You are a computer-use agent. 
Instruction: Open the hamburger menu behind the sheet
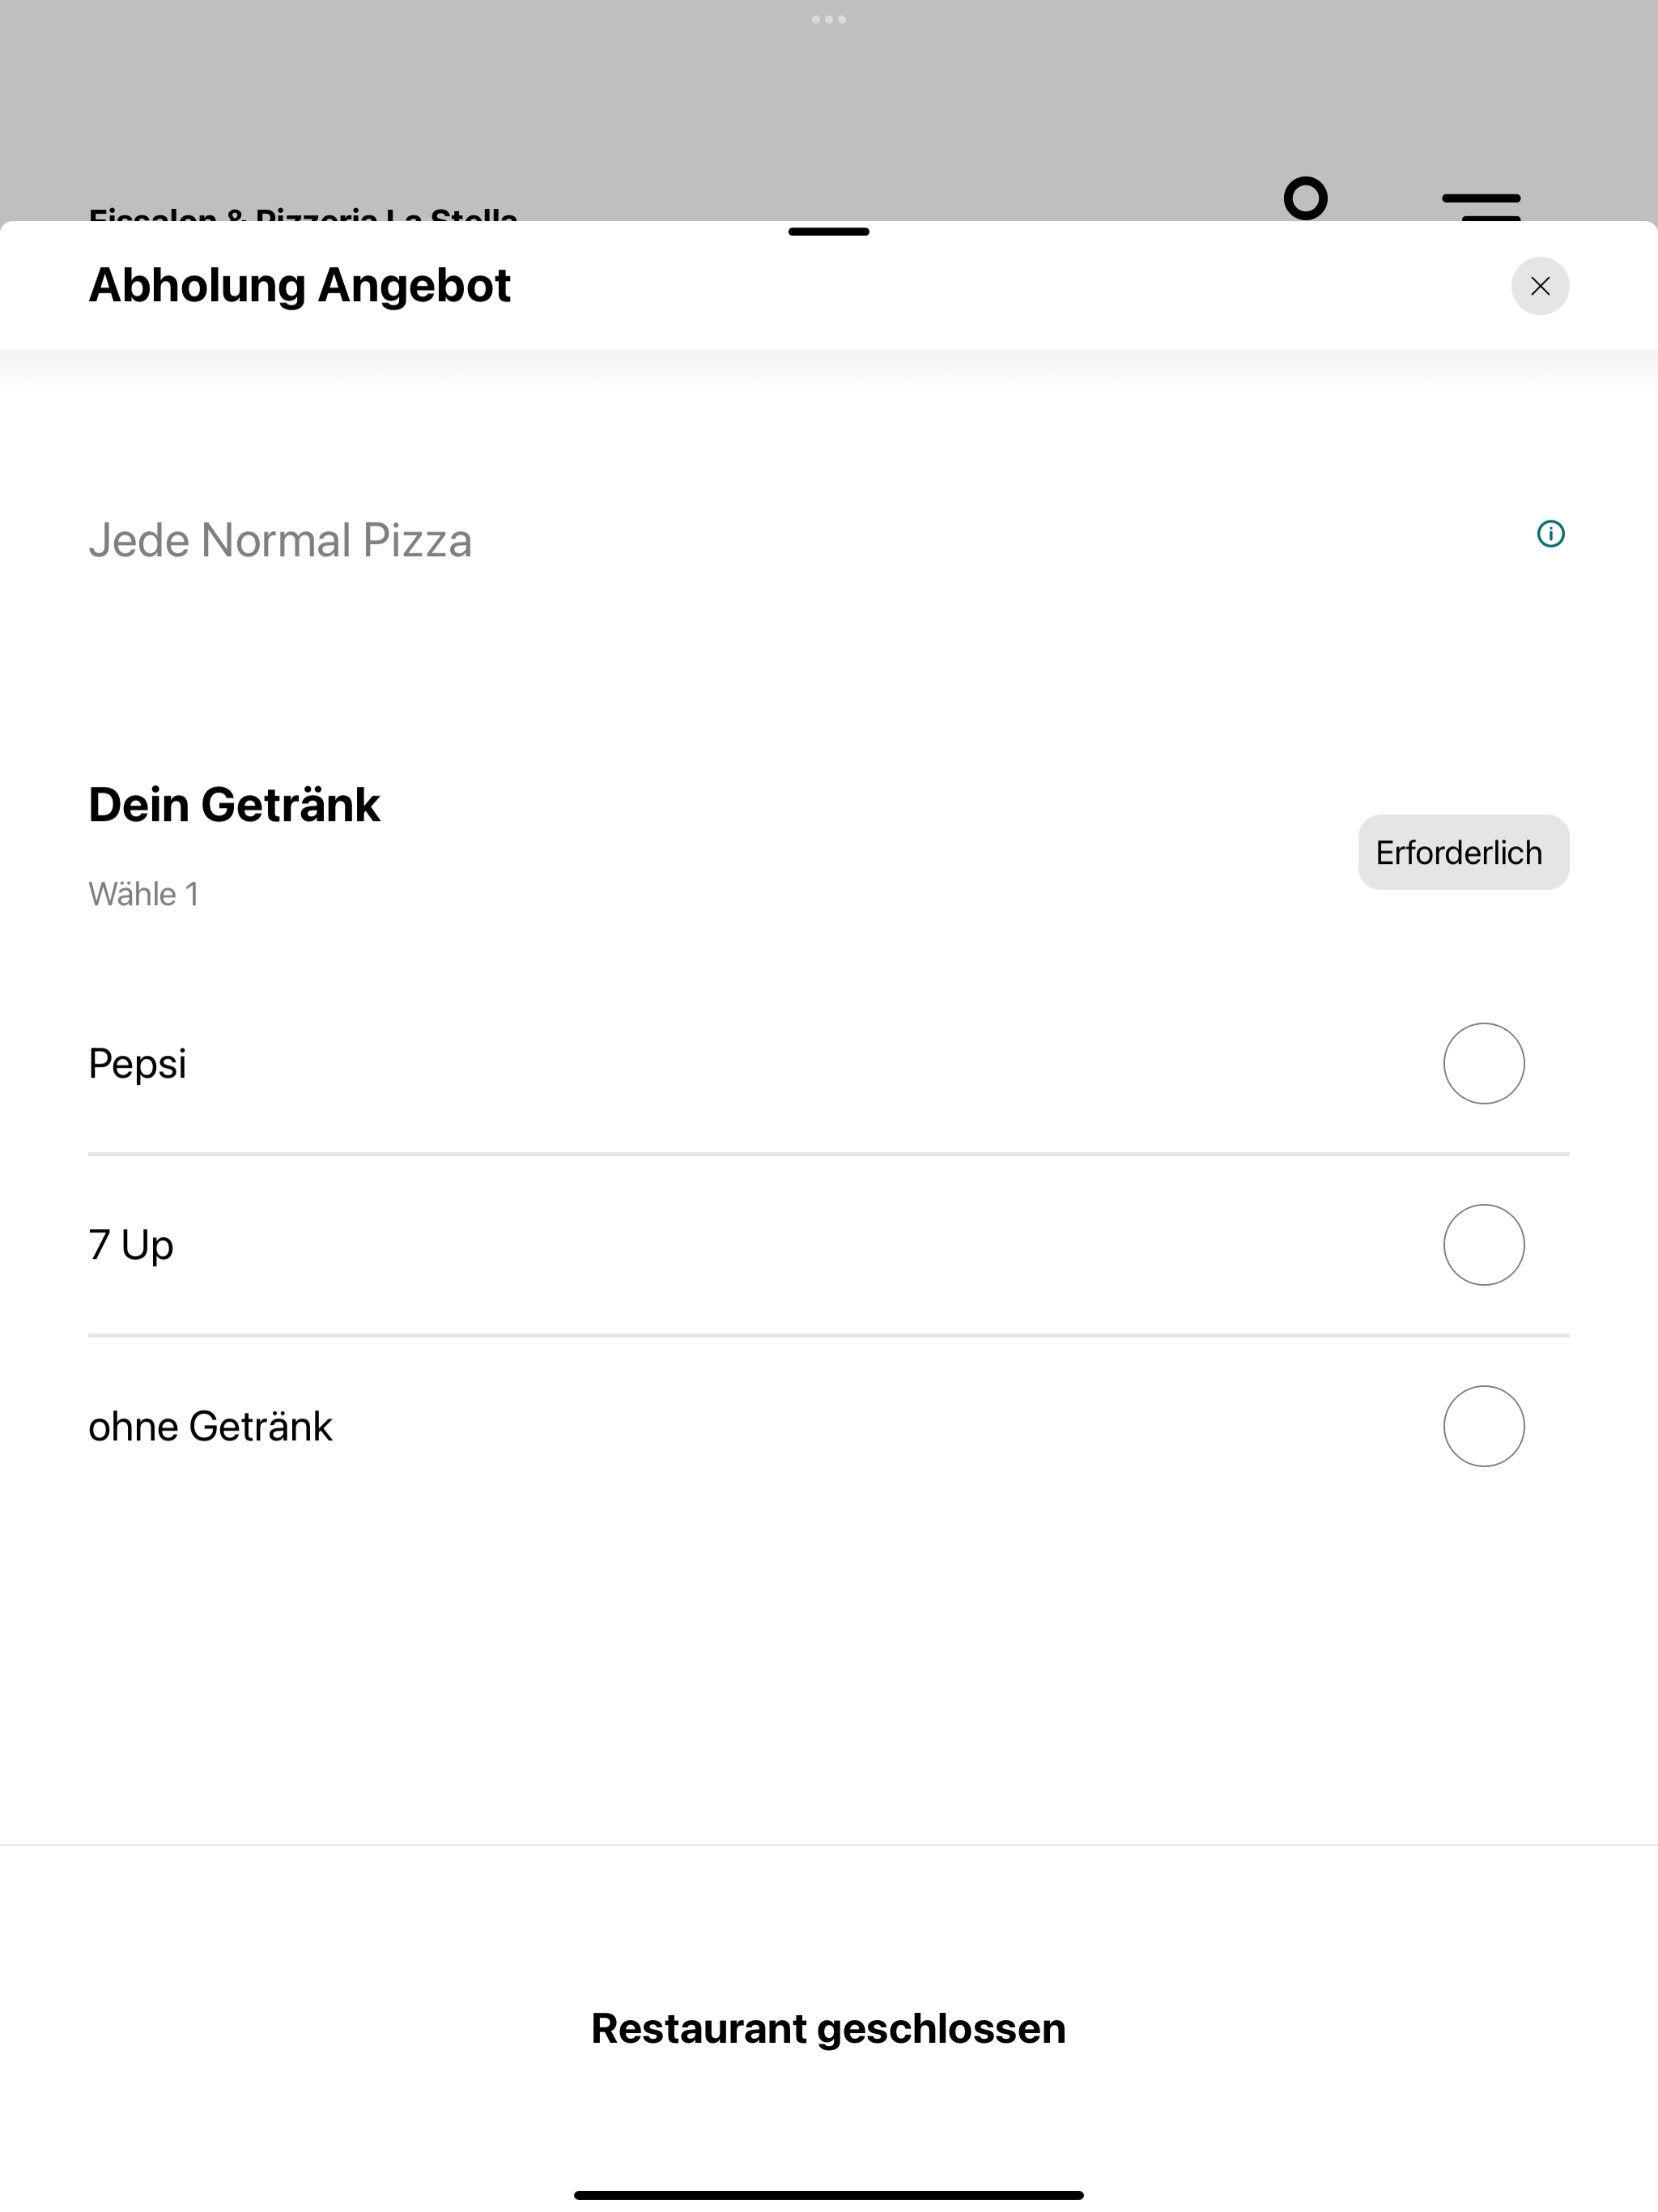tap(1481, 205)
